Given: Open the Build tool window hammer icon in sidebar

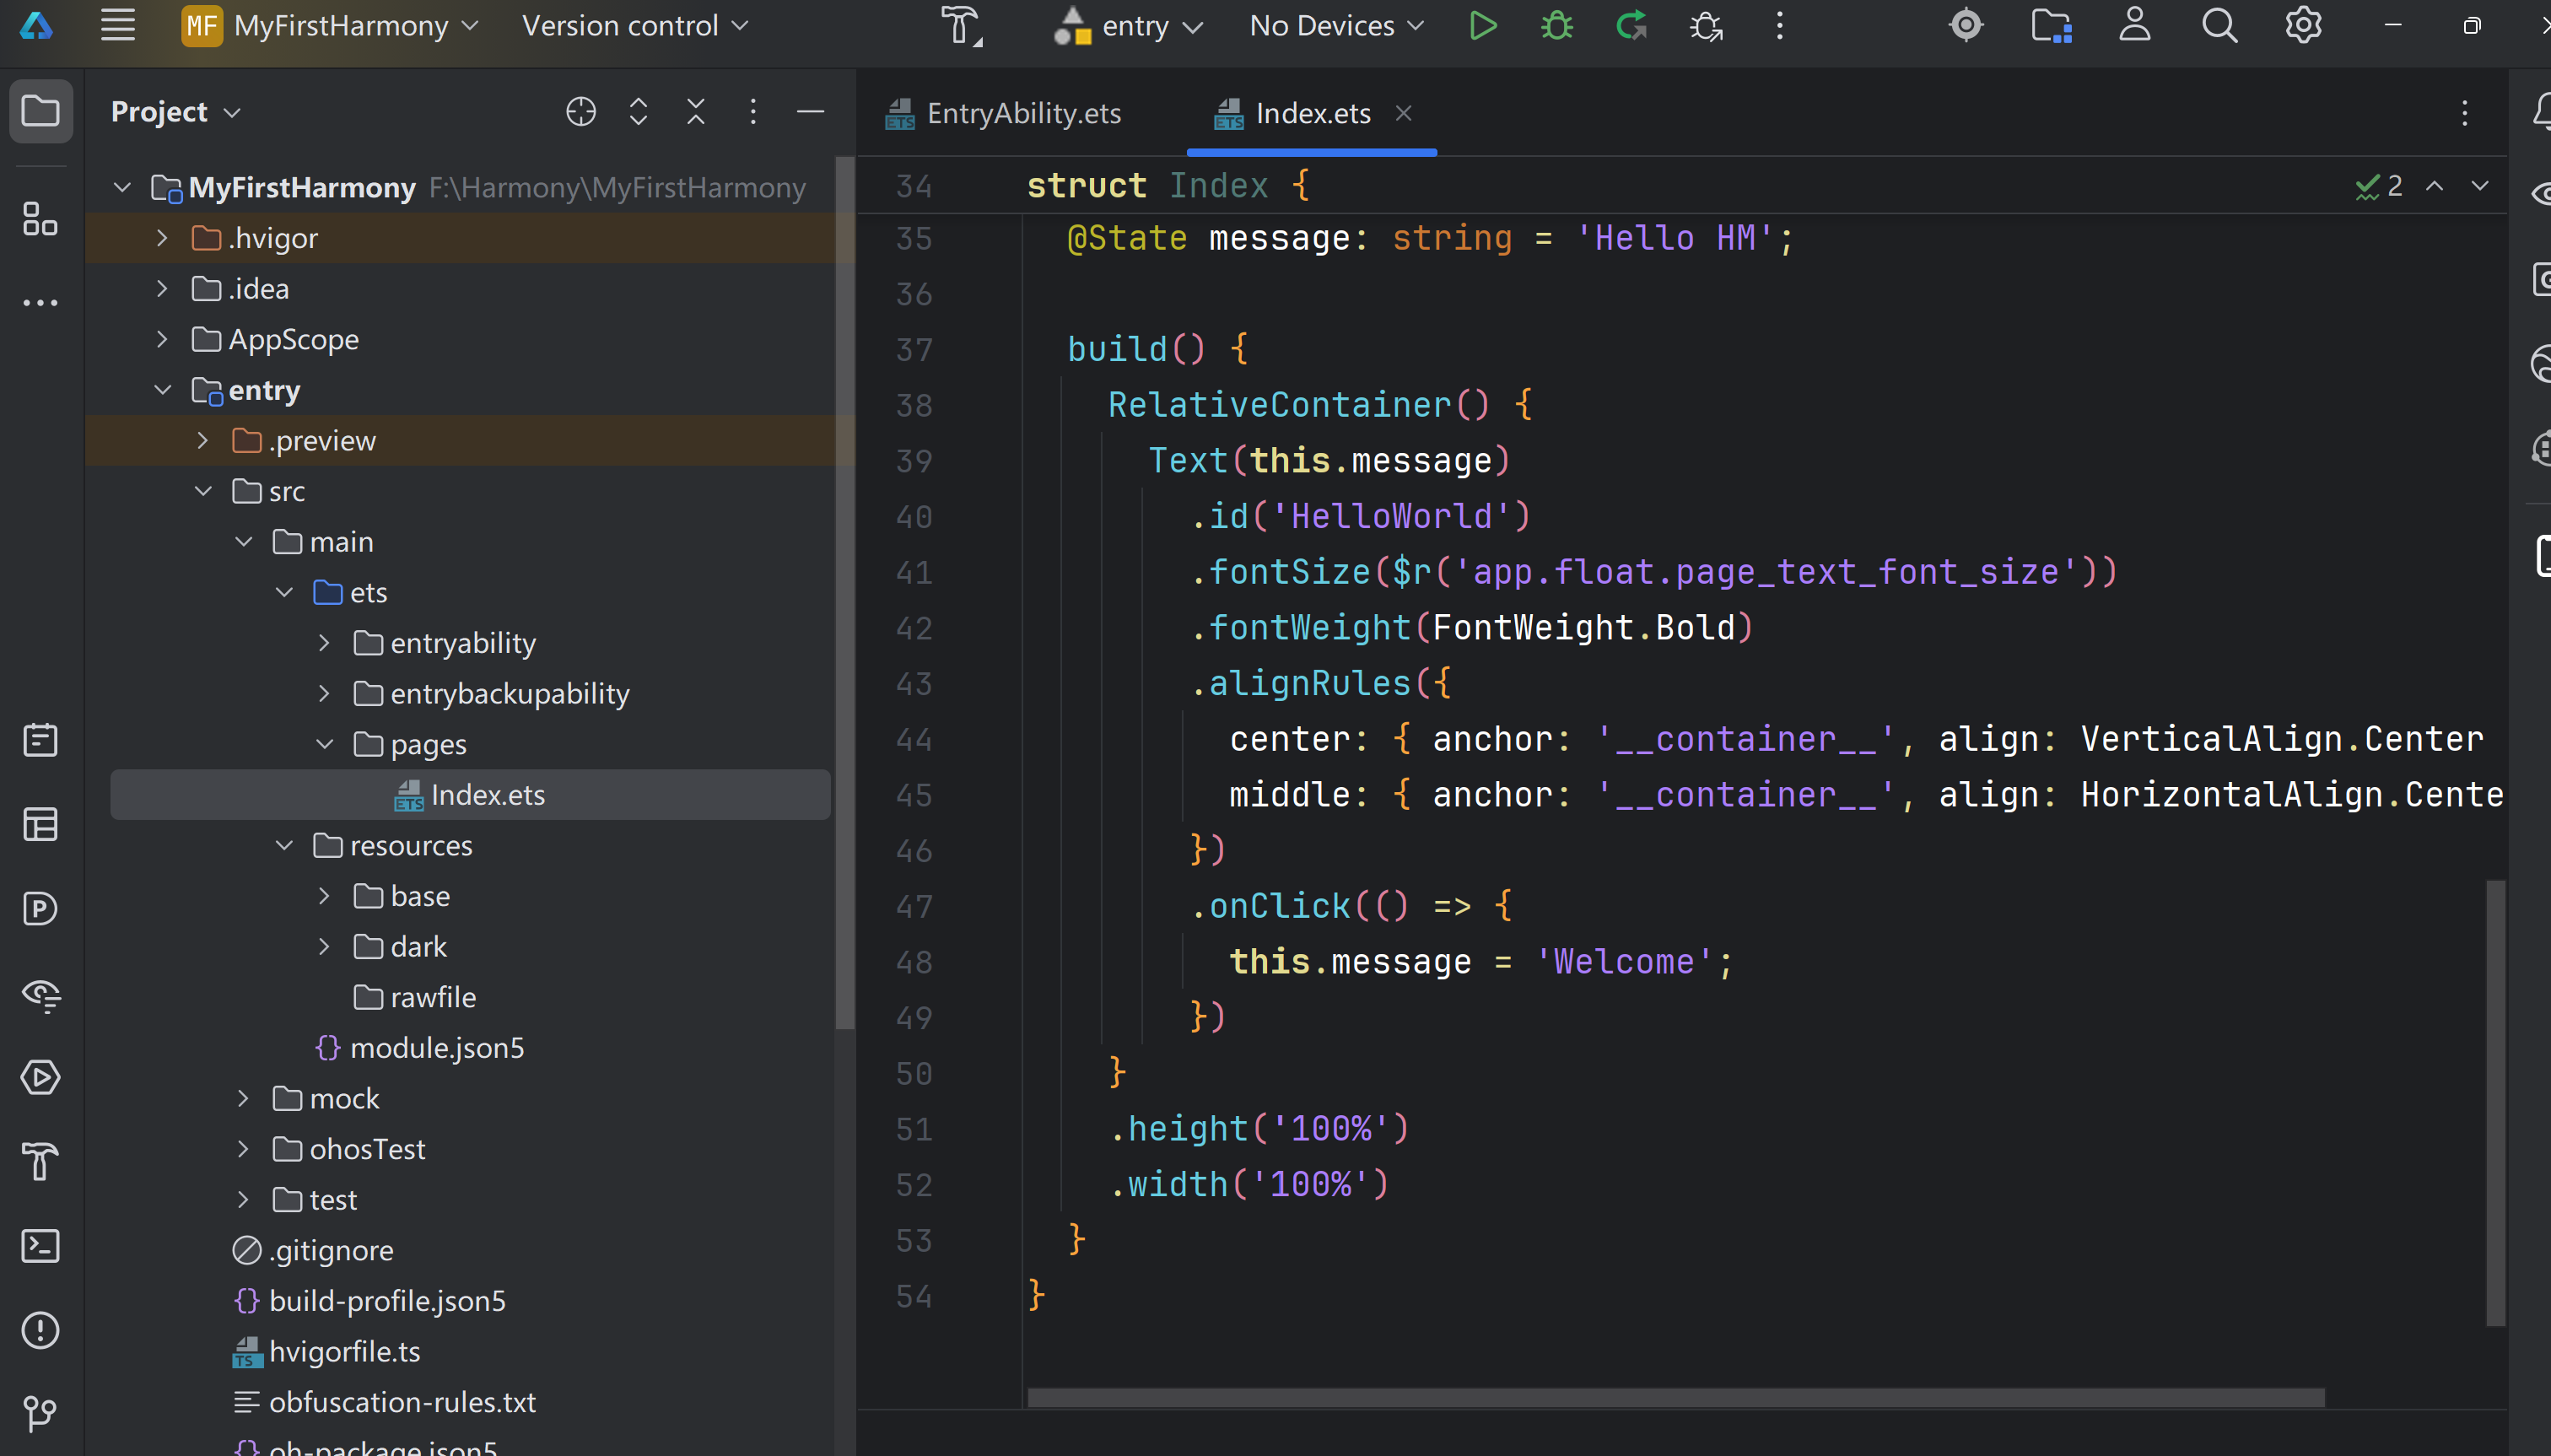Looking at the screenshot, I should coord(40,1162).
